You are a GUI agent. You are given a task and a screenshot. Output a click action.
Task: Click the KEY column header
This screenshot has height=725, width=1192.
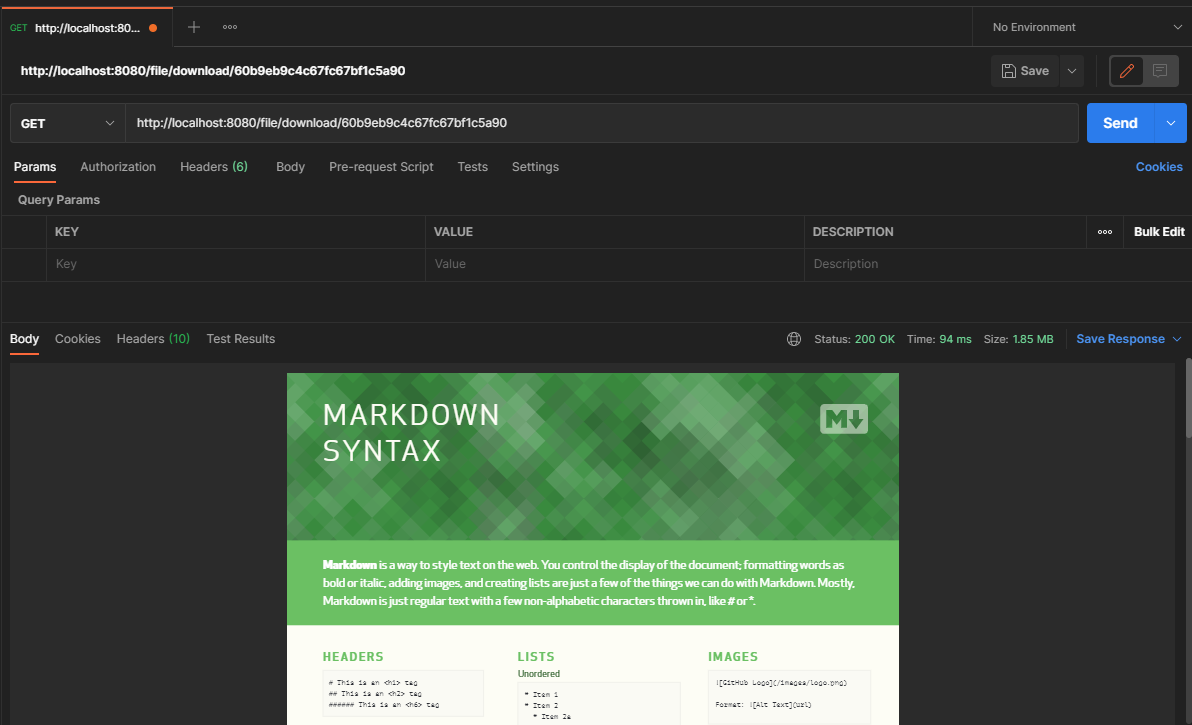point(67,232)
